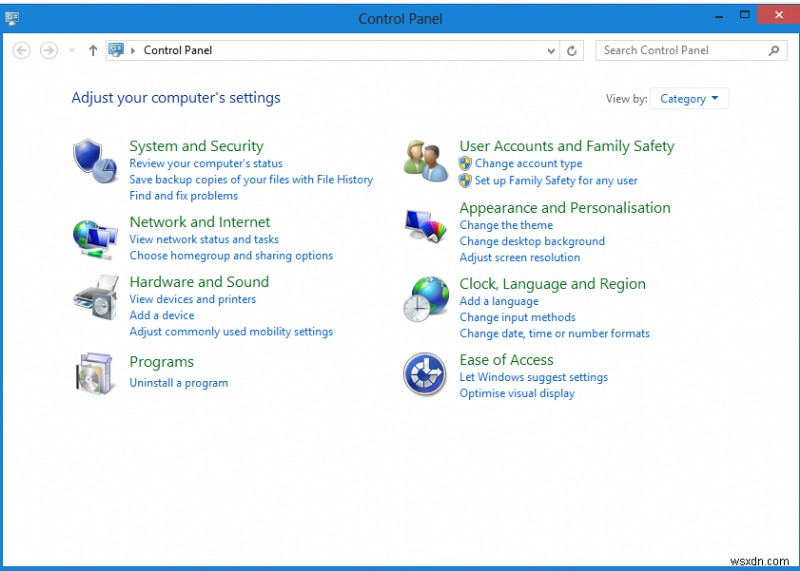Expand the address bar history dropdown
This screenshot has height=571, width=800.
click(x=551, y=51)
